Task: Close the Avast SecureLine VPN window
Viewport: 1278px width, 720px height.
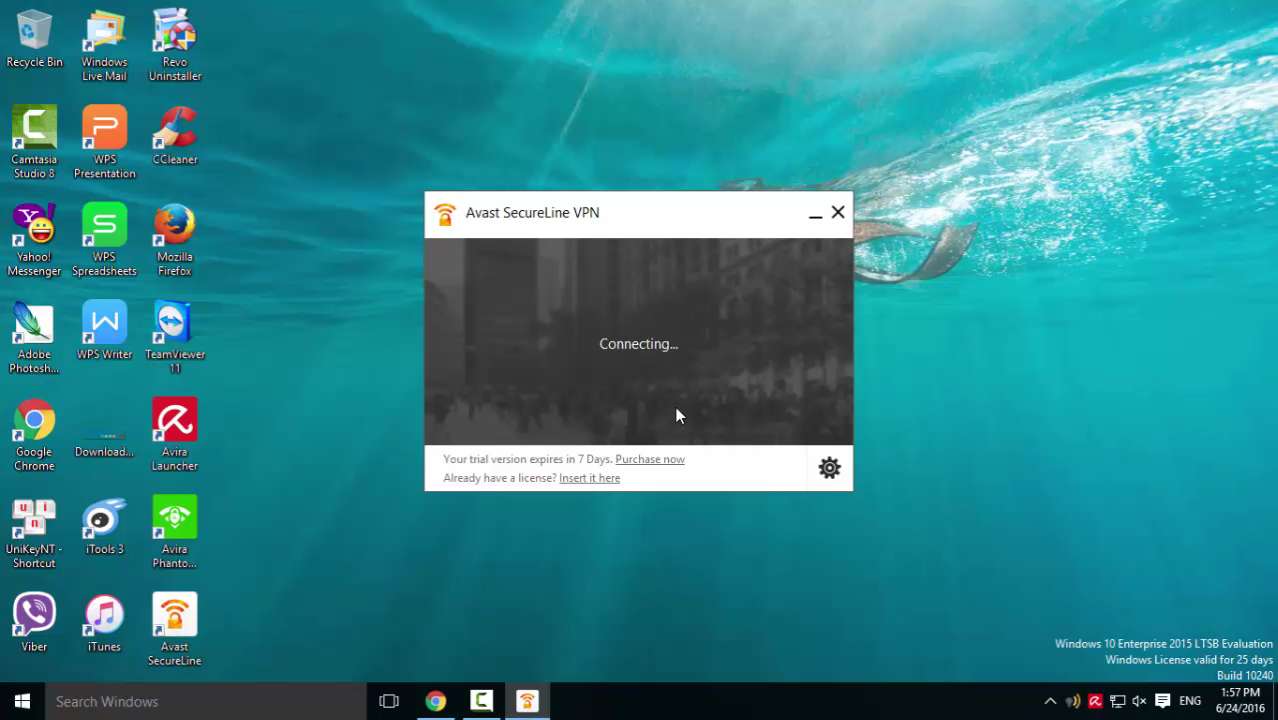Action: coord(838,213)
